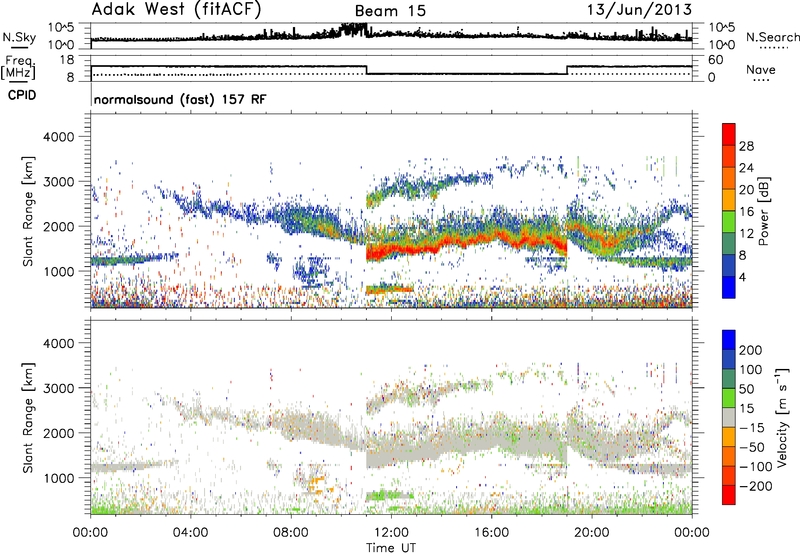The width and height of the screenshot is (800, 554).
Task: Click the 'Power [dB]' colorbar title
Action: (764, 211)
